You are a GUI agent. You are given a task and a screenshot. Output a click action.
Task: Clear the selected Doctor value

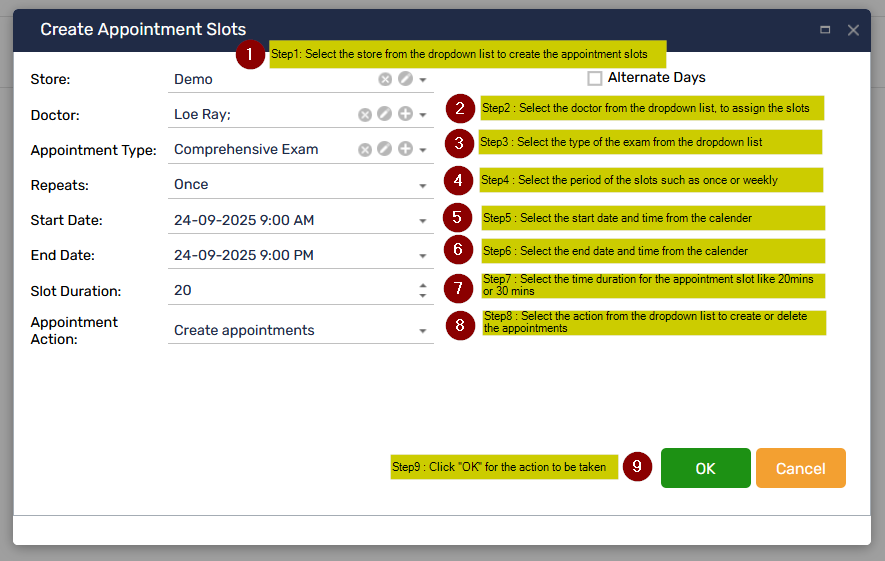point(365,115)
